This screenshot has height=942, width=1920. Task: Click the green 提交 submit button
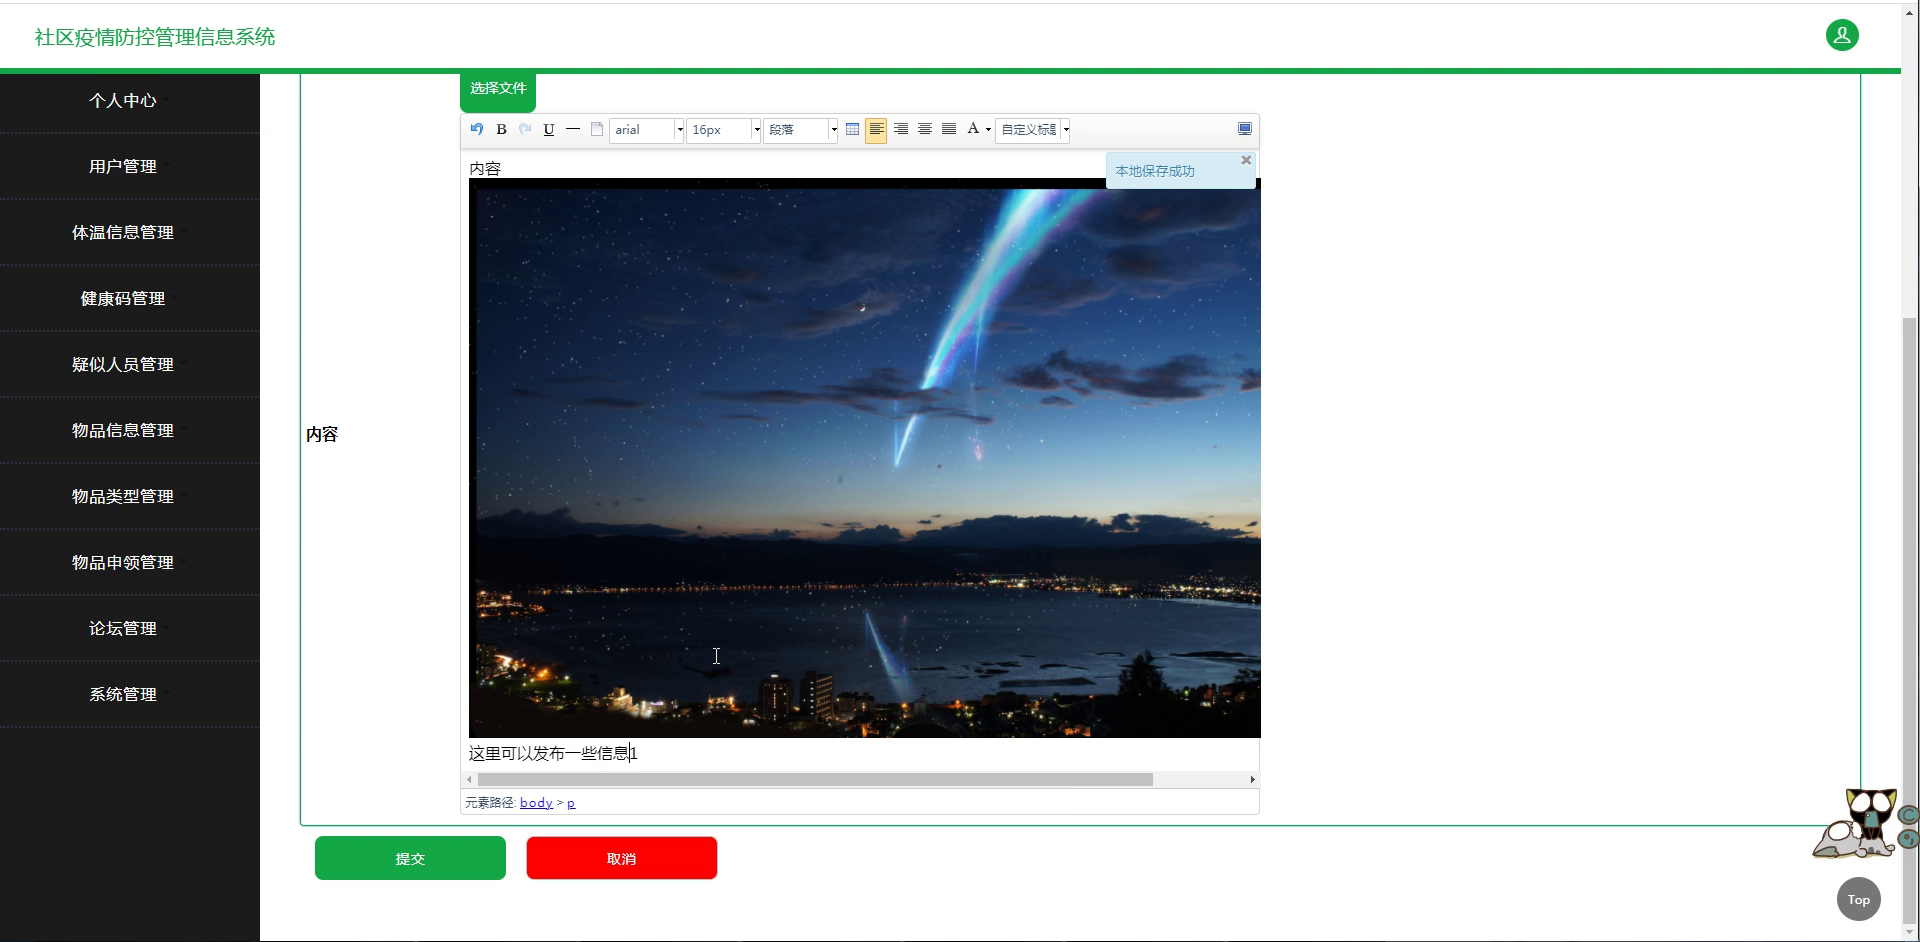click(410, 858)
